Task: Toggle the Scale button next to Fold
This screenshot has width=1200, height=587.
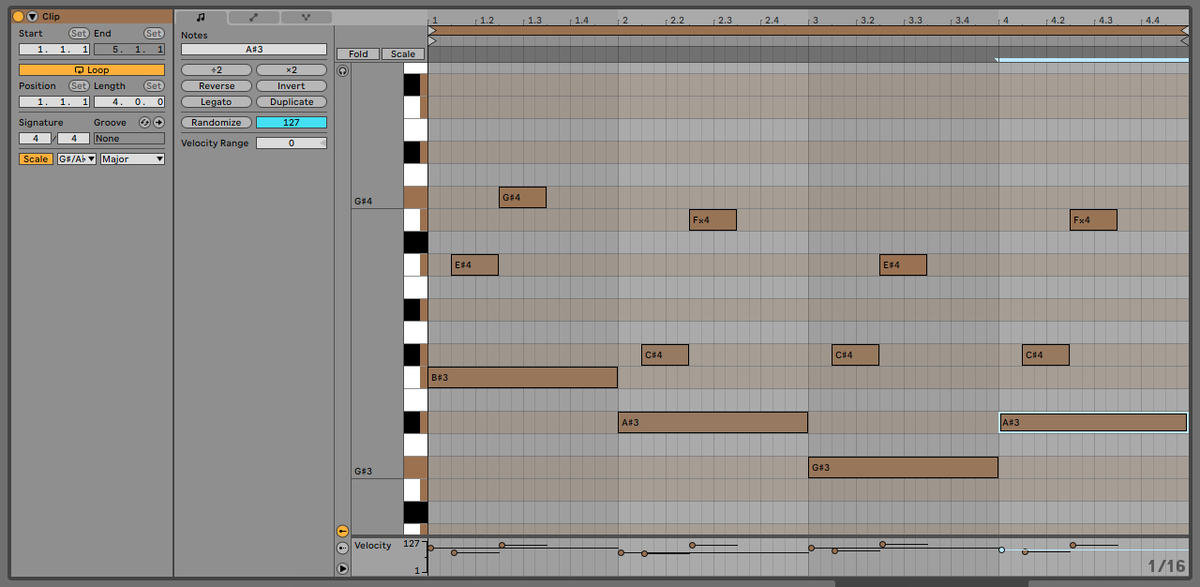Action: pyautogui.click(x=403, y=54)
